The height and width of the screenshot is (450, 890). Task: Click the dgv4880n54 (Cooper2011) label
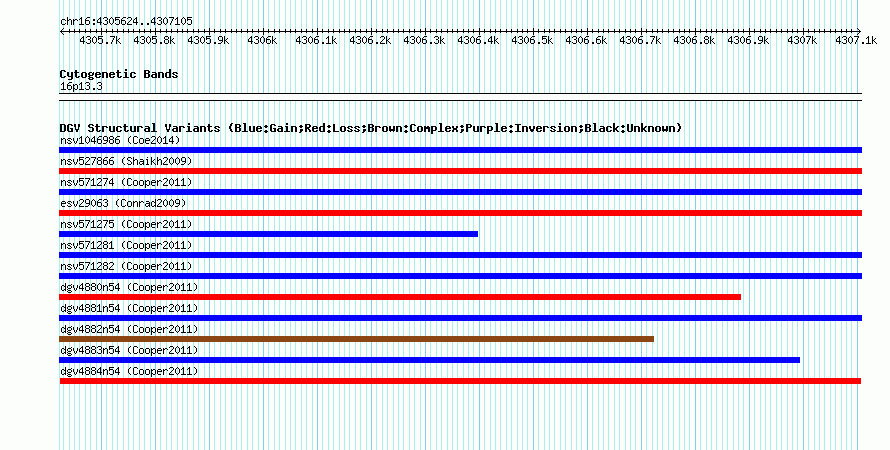tap(129, 287)
